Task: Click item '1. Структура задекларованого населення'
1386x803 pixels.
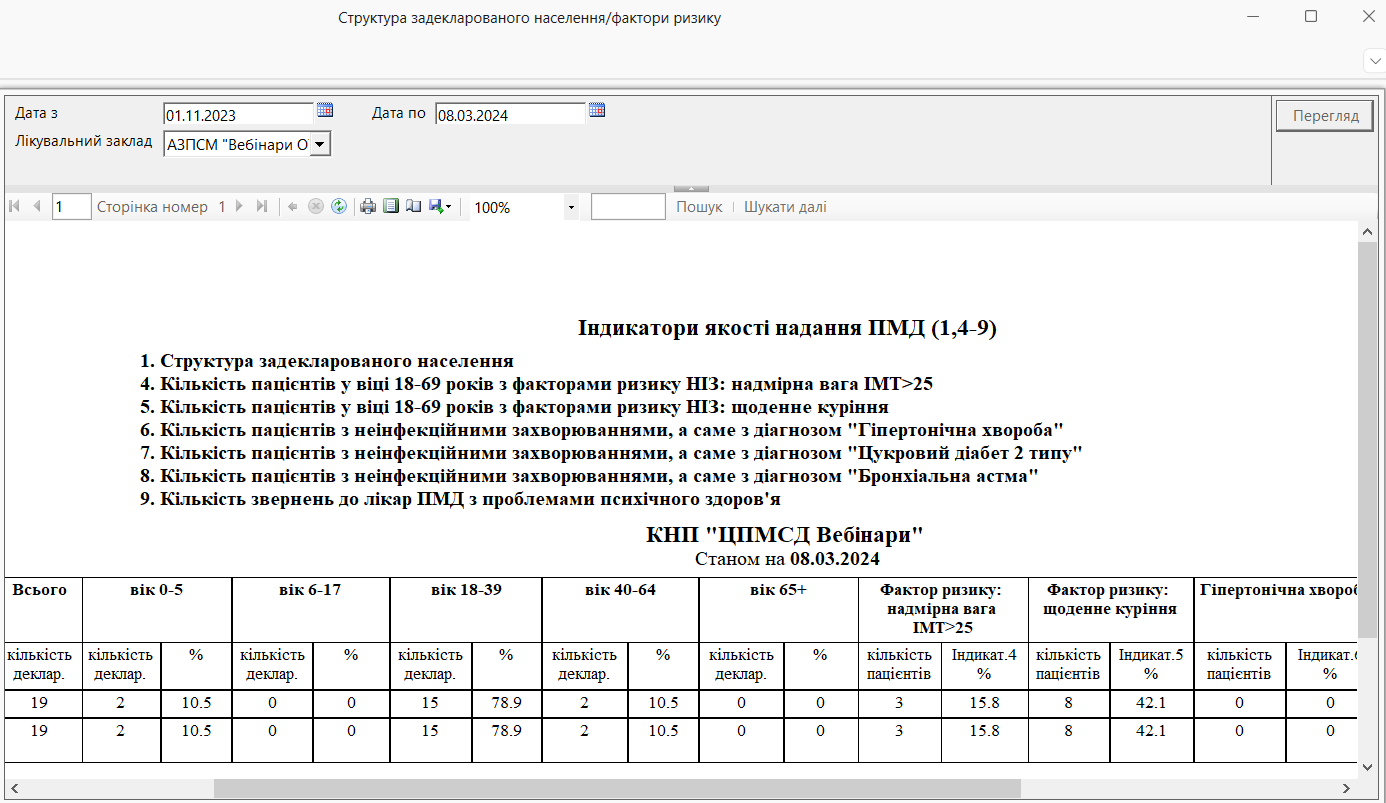Action: (327, 361)
